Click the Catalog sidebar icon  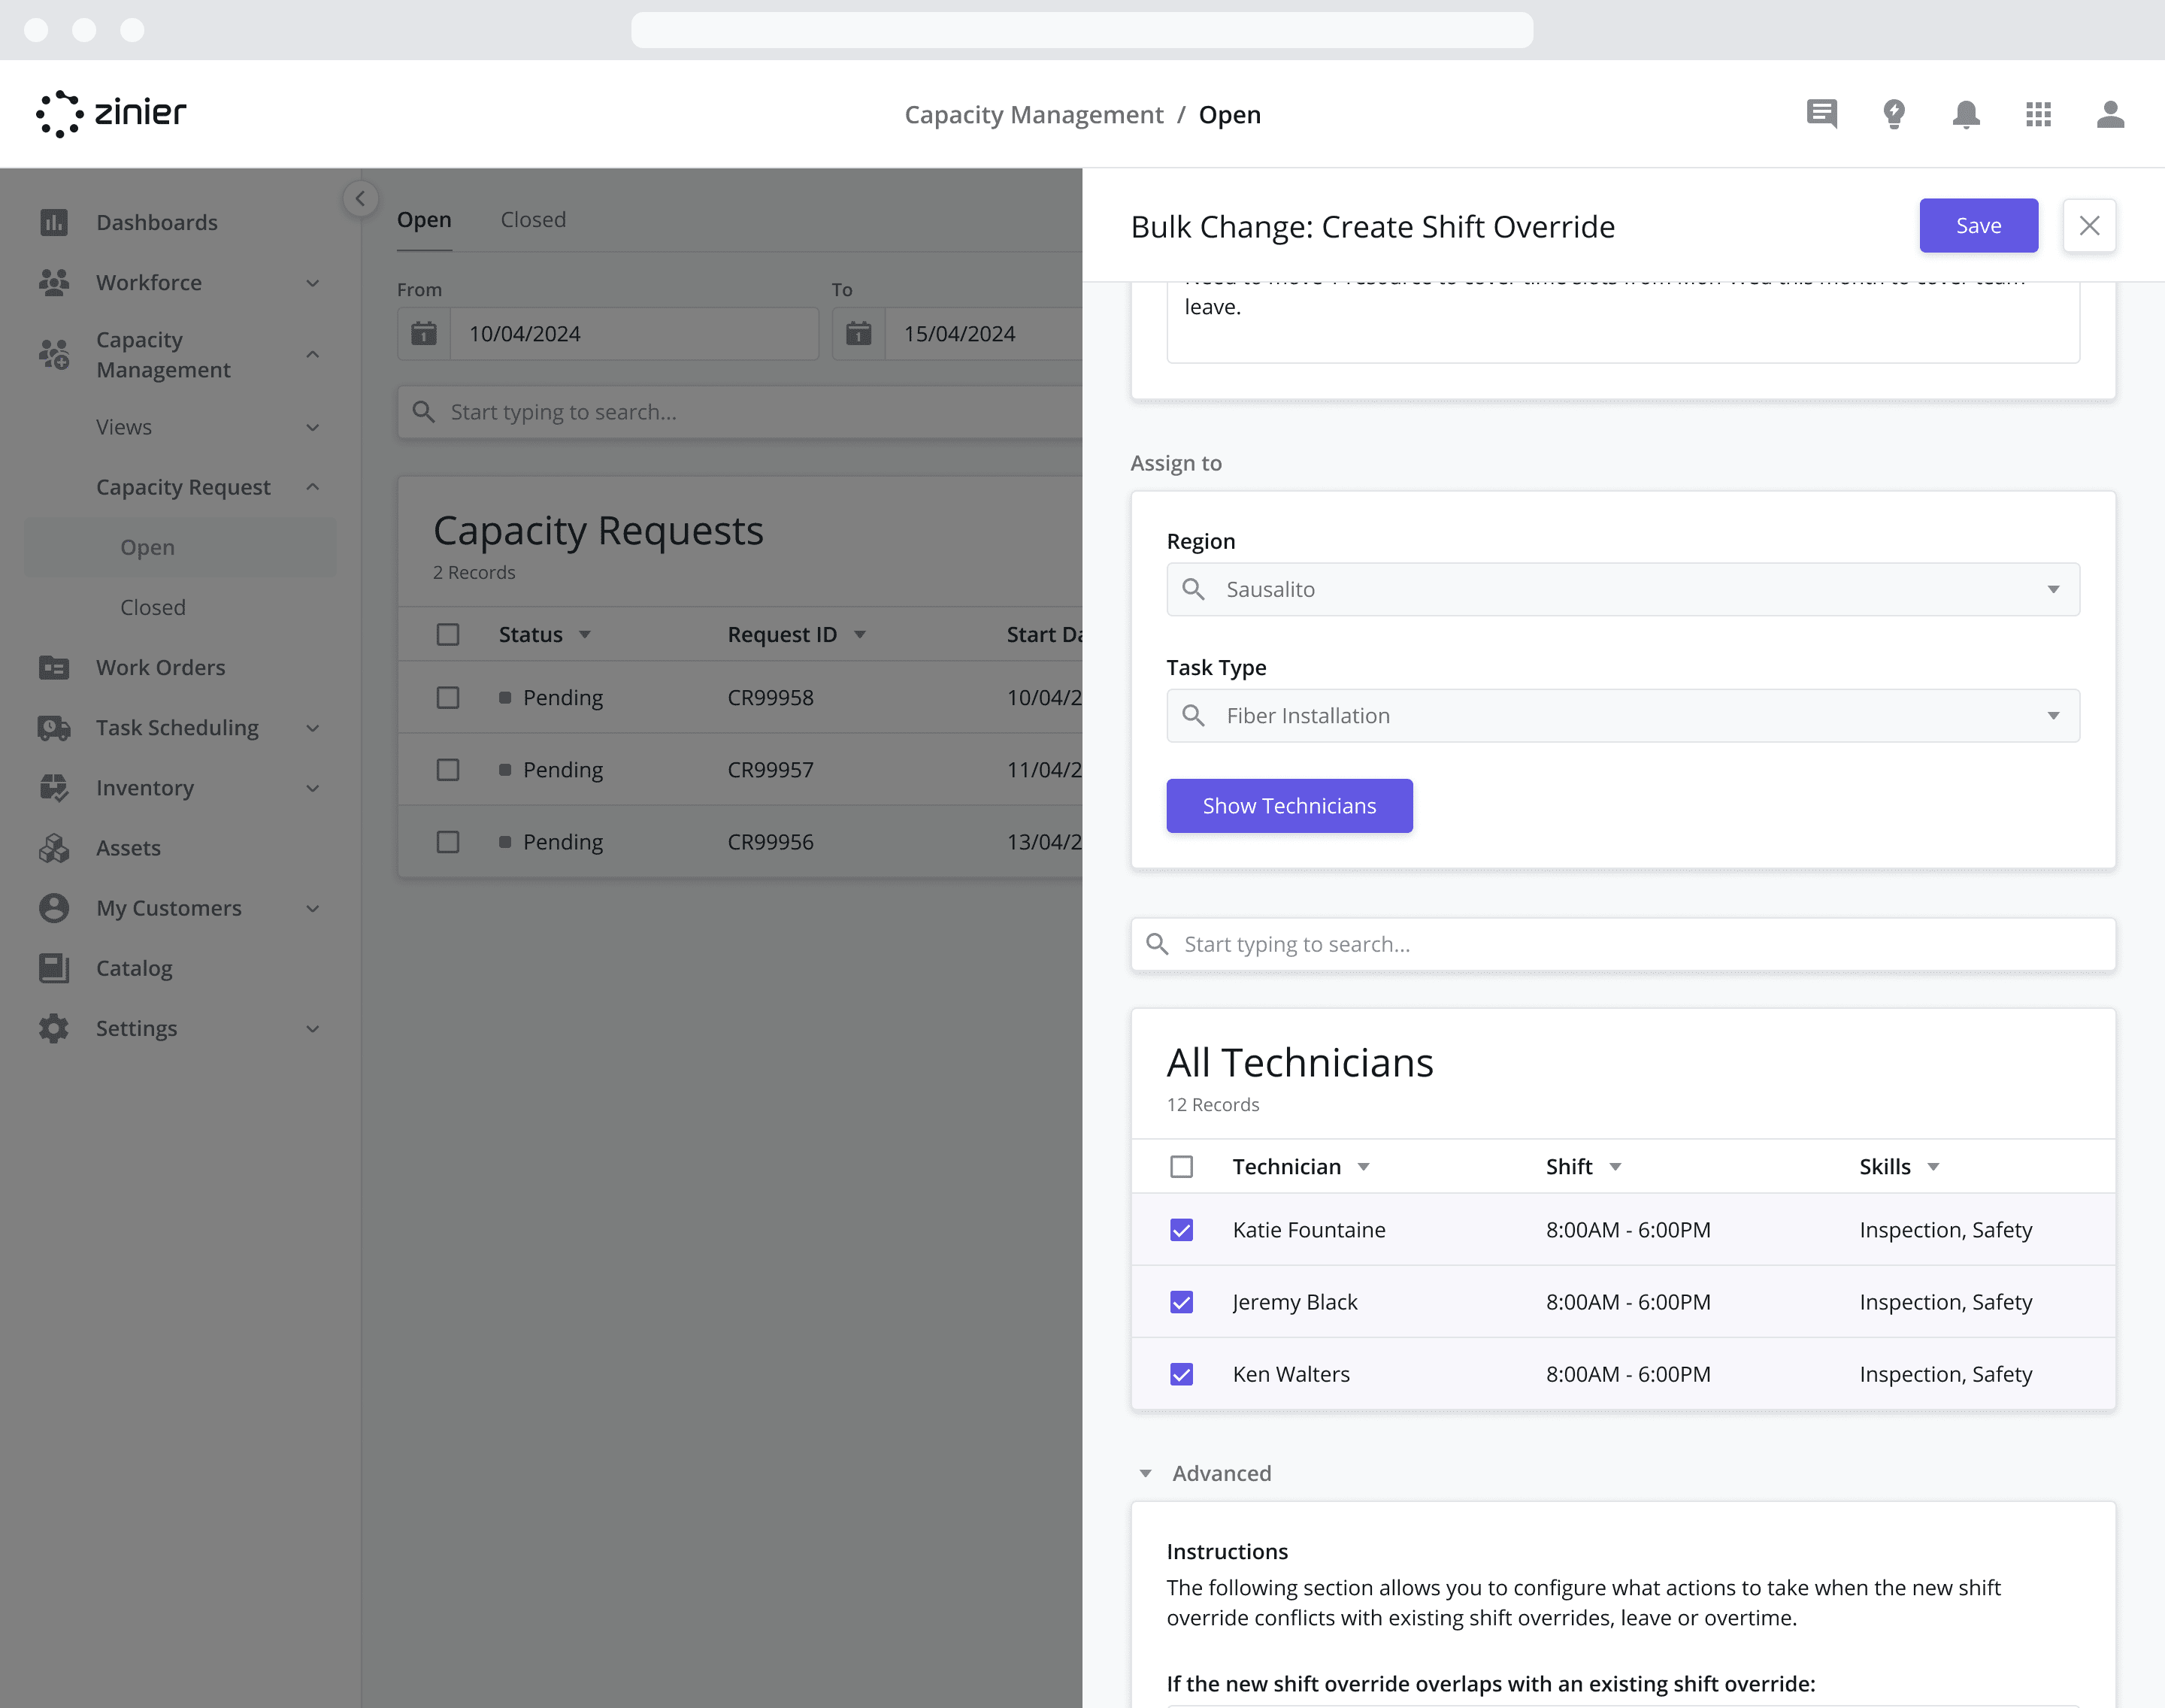click(x=54, y=967)
